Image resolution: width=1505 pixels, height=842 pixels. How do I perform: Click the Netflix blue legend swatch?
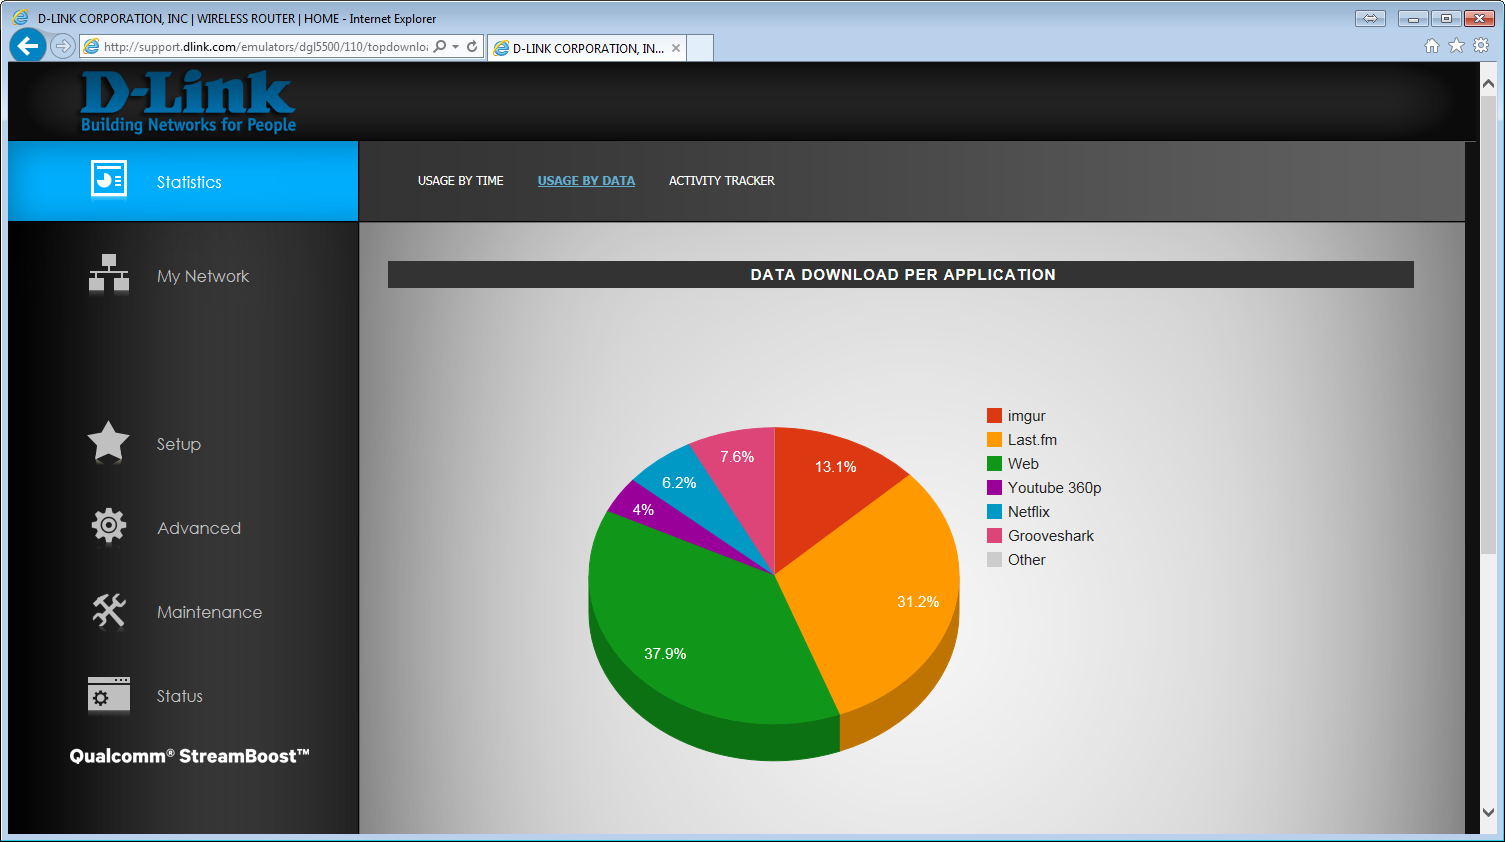click(x=994, y=512)
